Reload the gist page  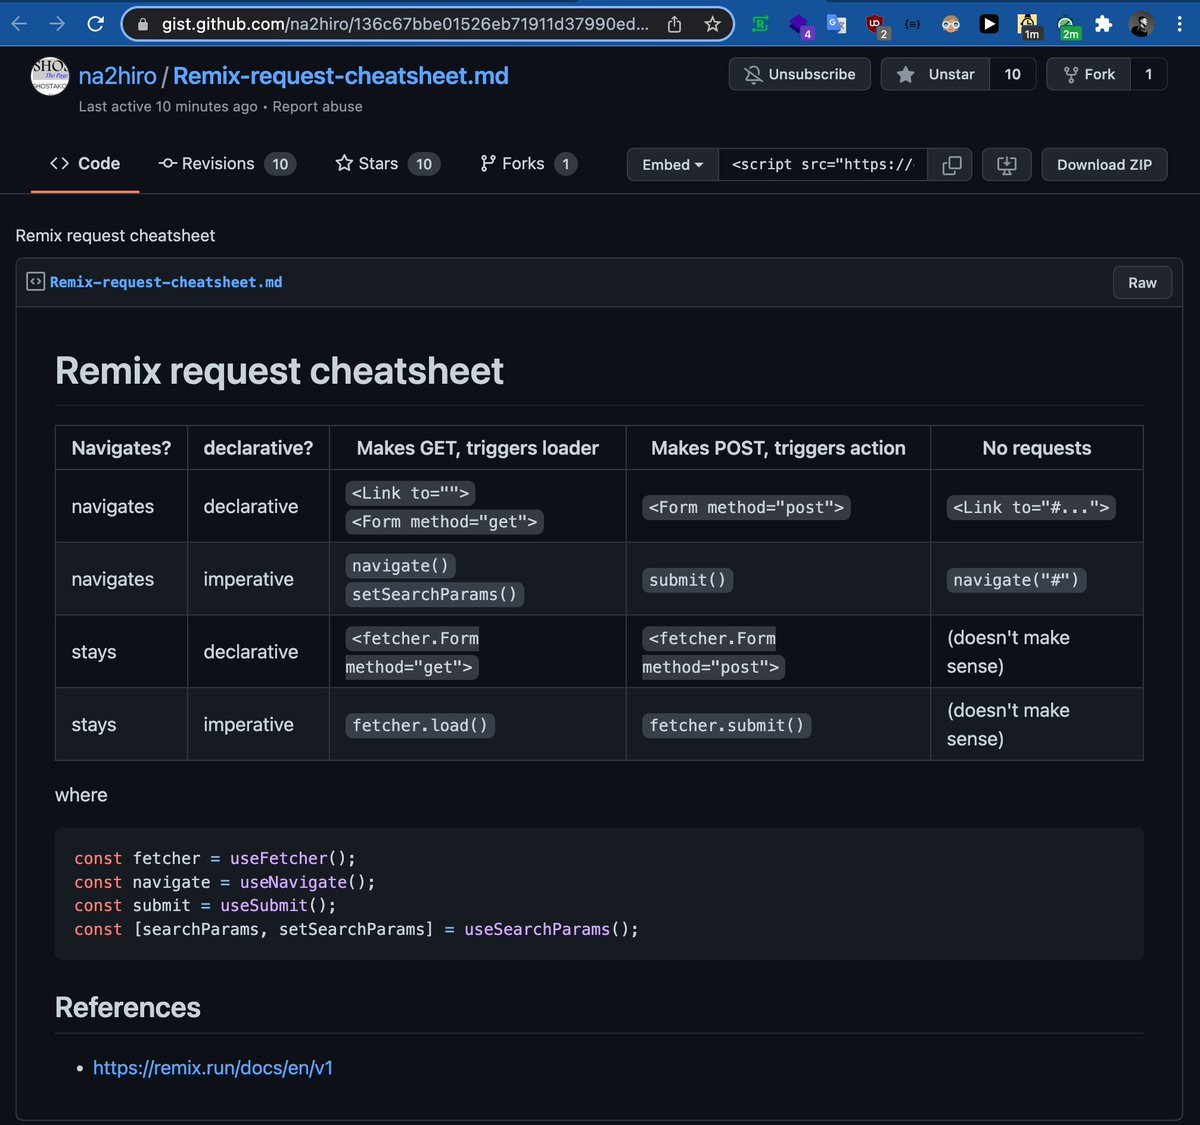point(95,23)
